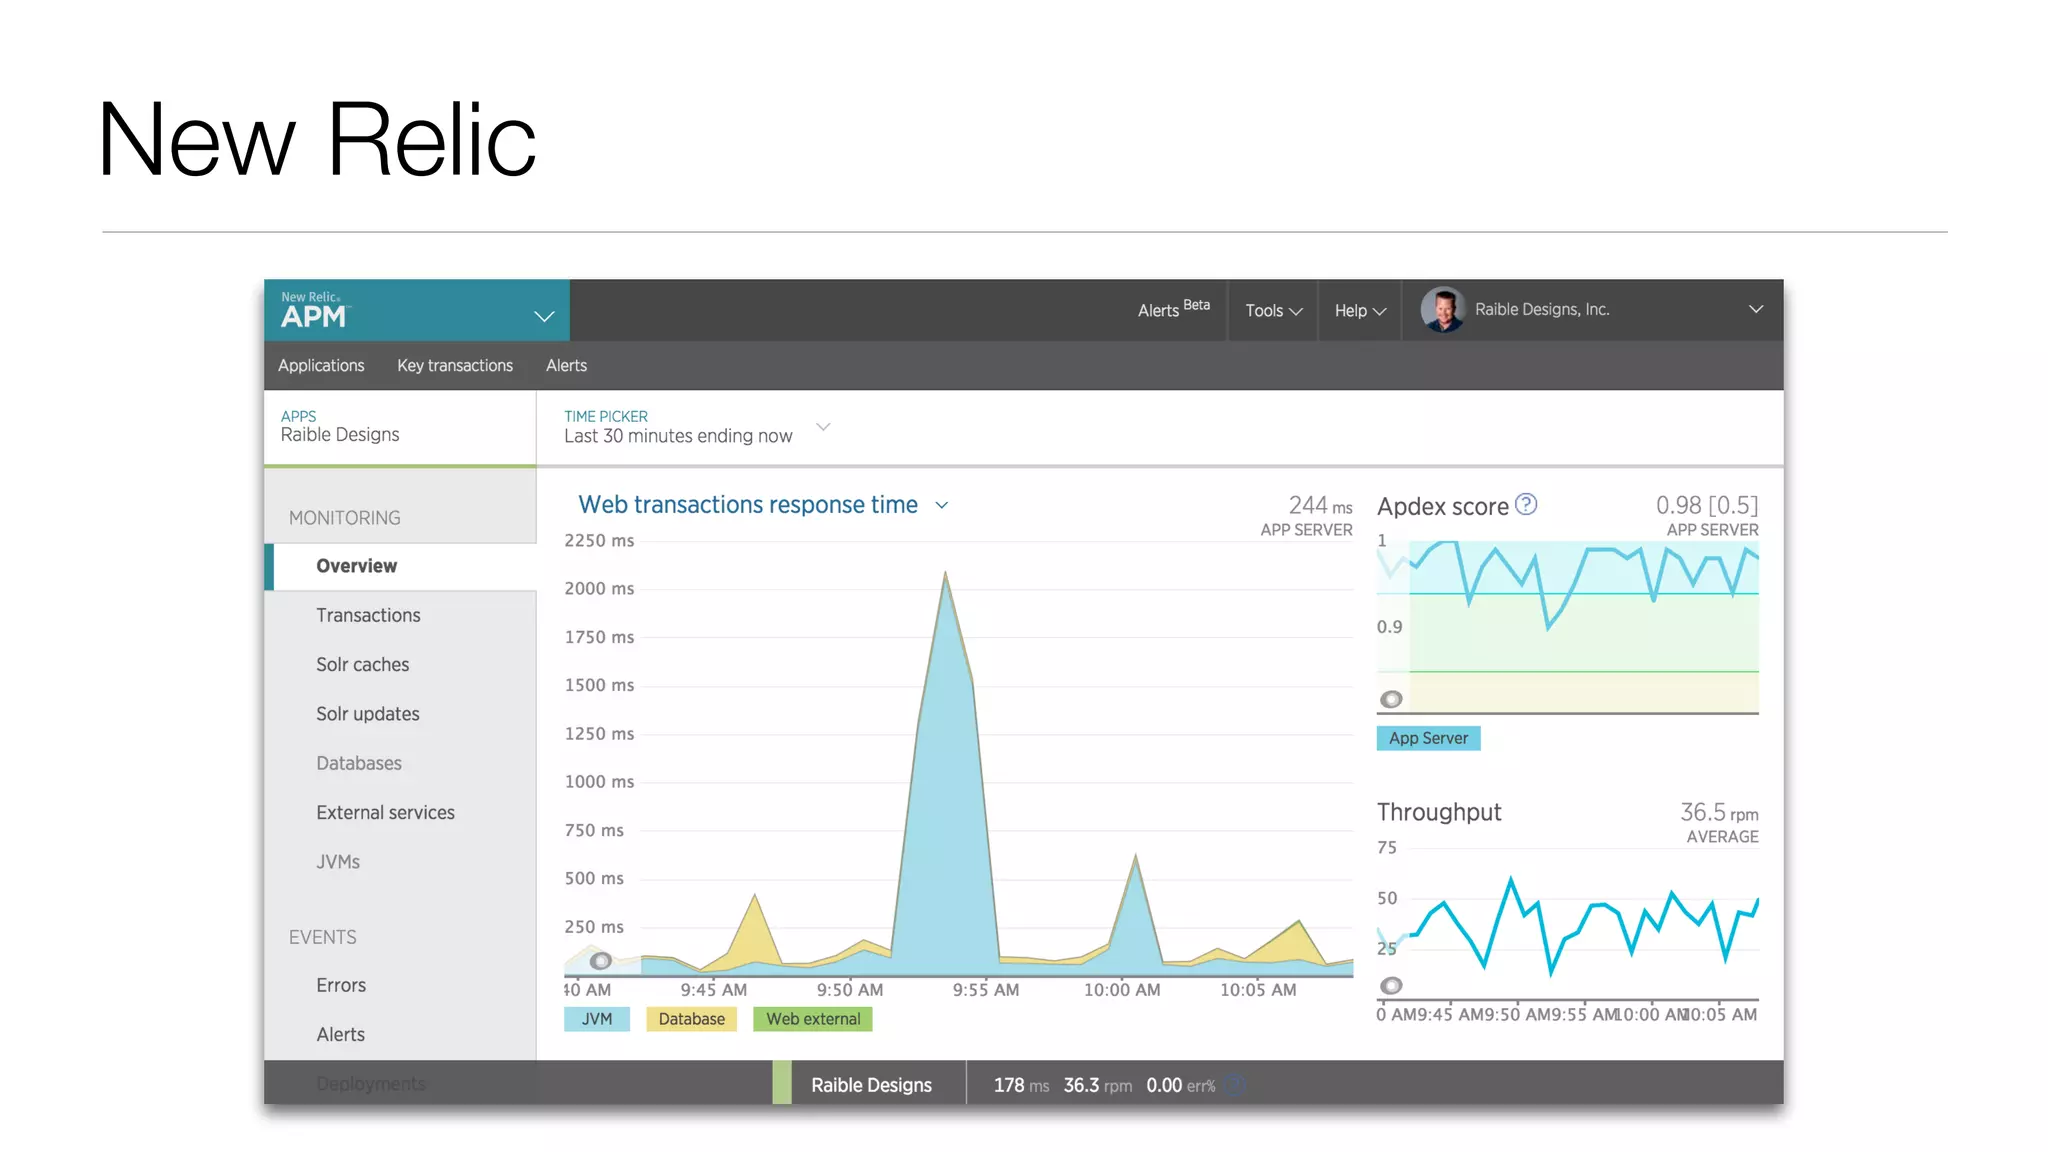2048x1152 pixels.
Task: Click the Throughput chart heading
Action: pos(1439,812)
